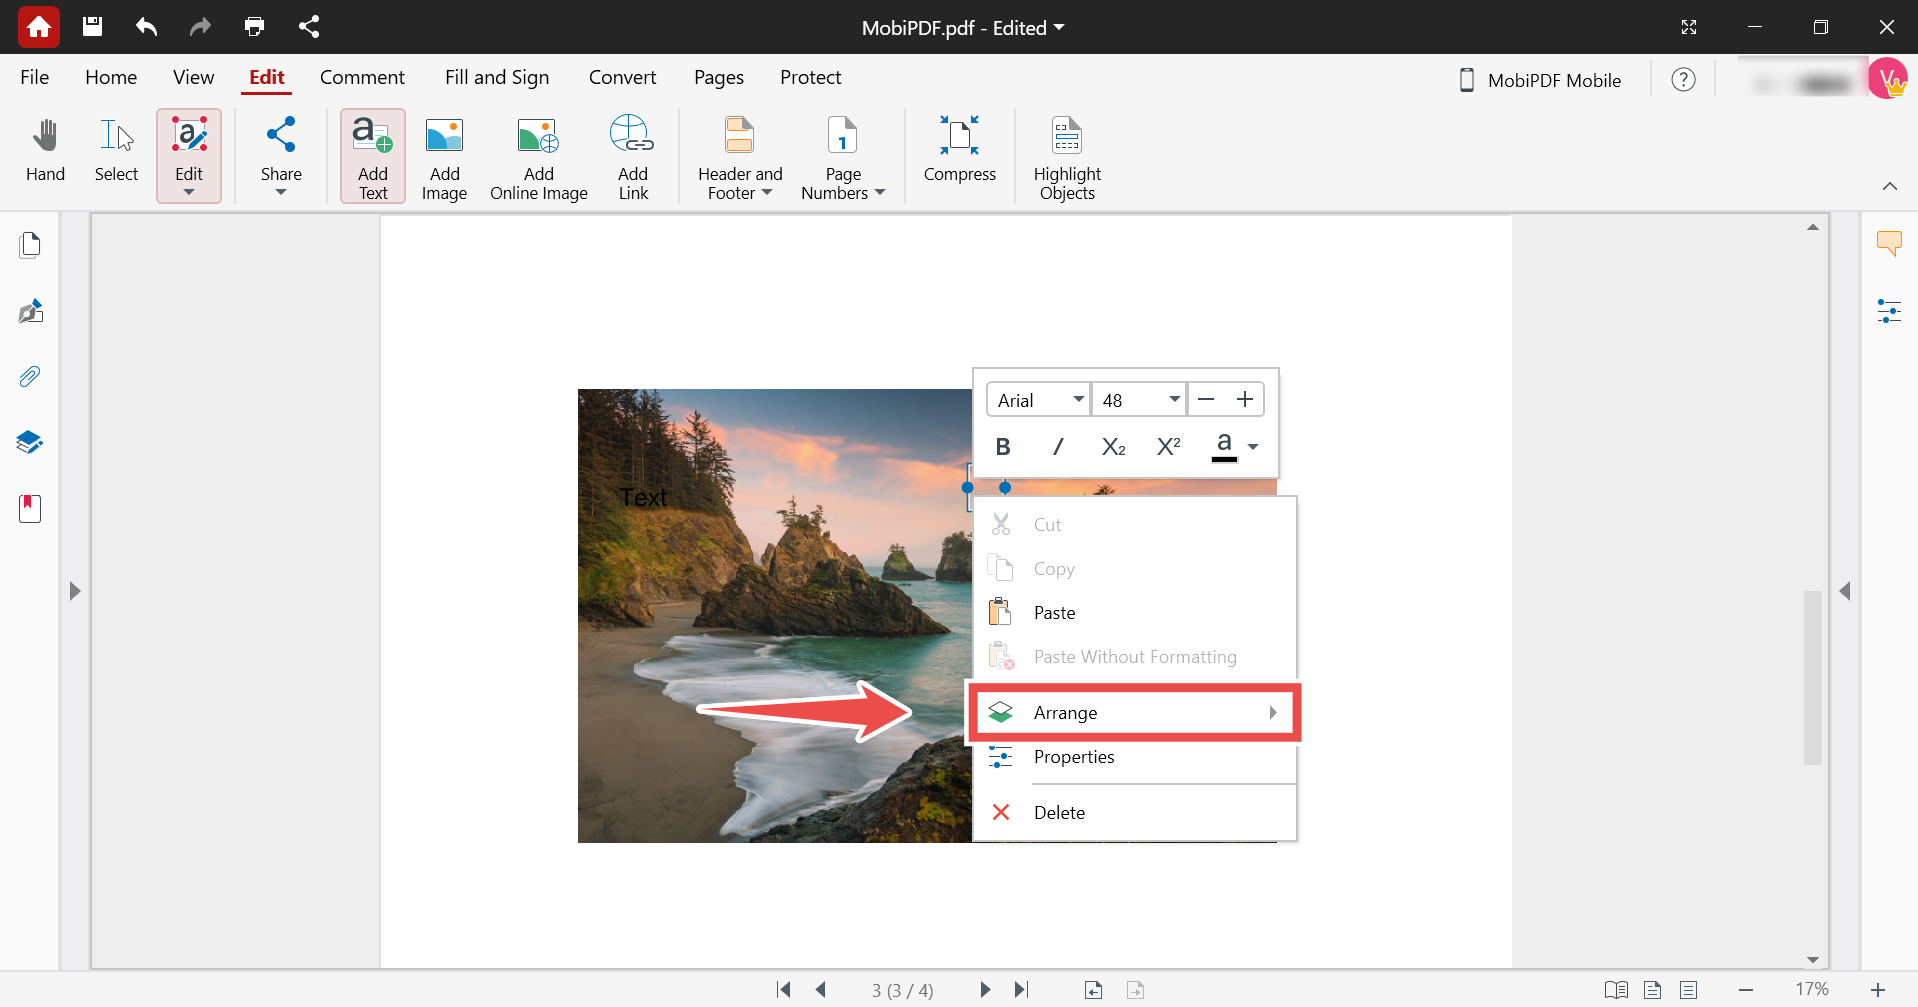This screenshot has height=1007, width=1918.
Task: Undo the last action
Action: tap(146, 27)
